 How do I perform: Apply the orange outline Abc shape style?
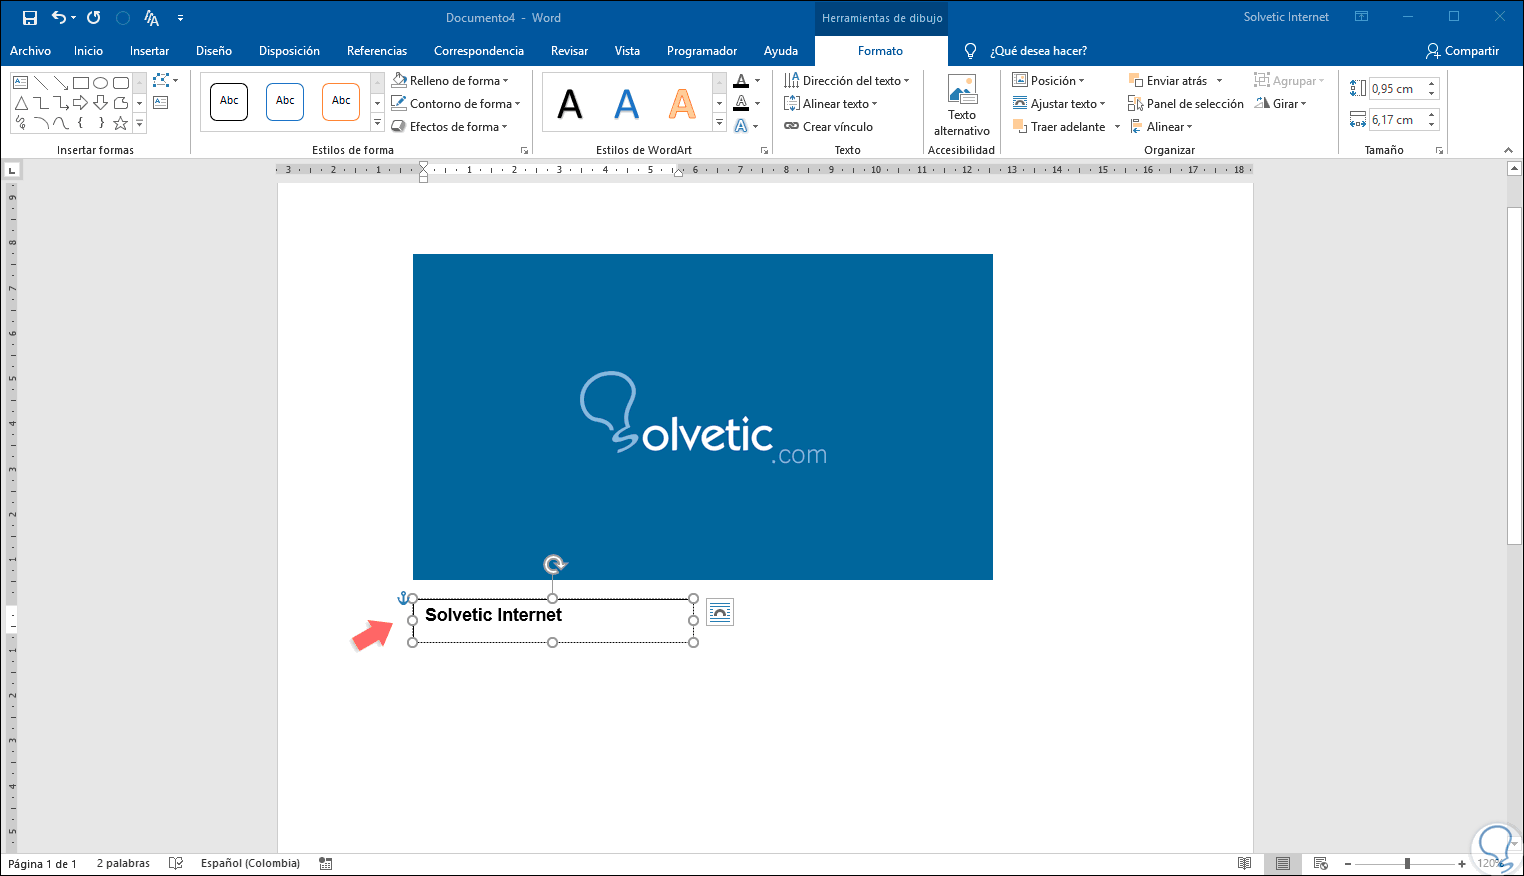click(x=341, y=101)
